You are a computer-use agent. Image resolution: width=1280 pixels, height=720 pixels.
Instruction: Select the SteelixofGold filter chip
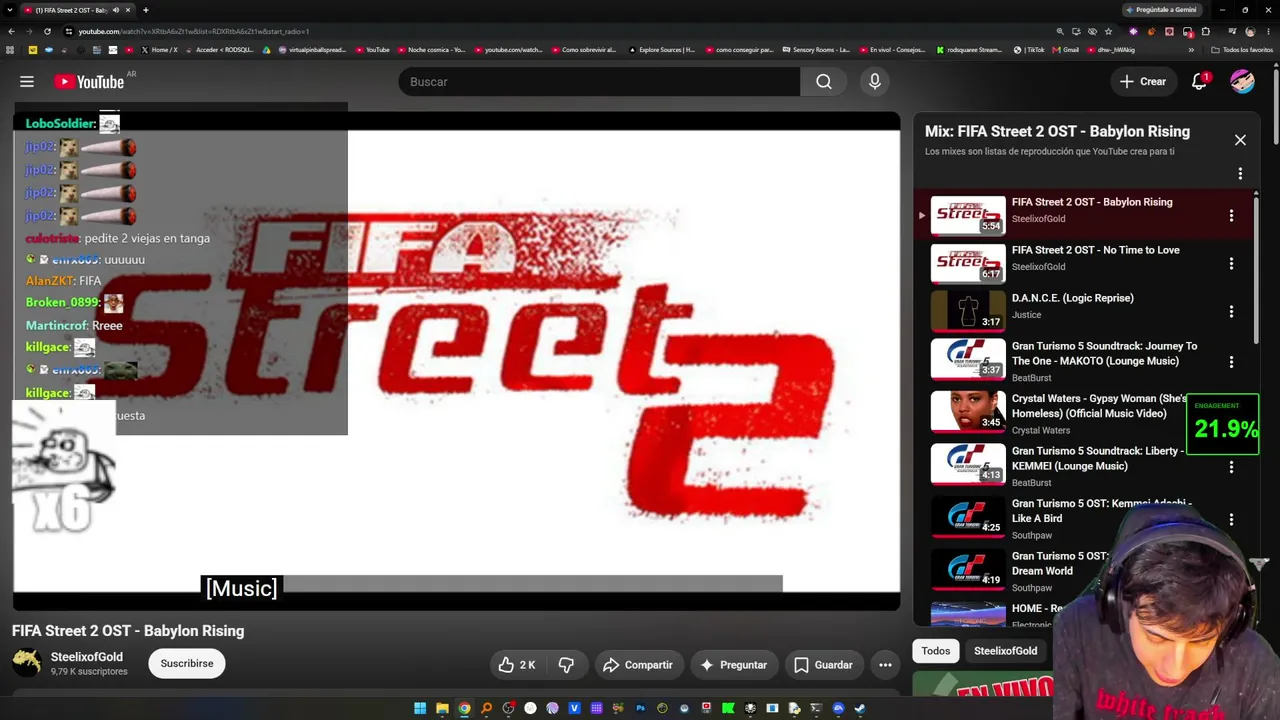pos(1005,651)
